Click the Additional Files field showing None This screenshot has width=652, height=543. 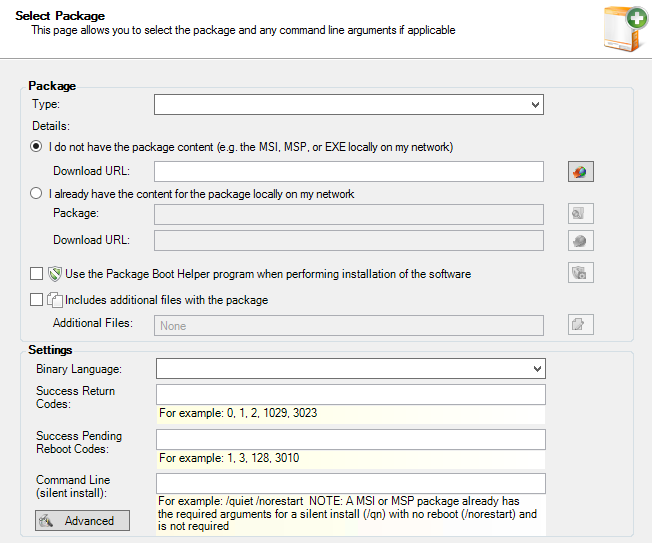[x=348, y=325]
